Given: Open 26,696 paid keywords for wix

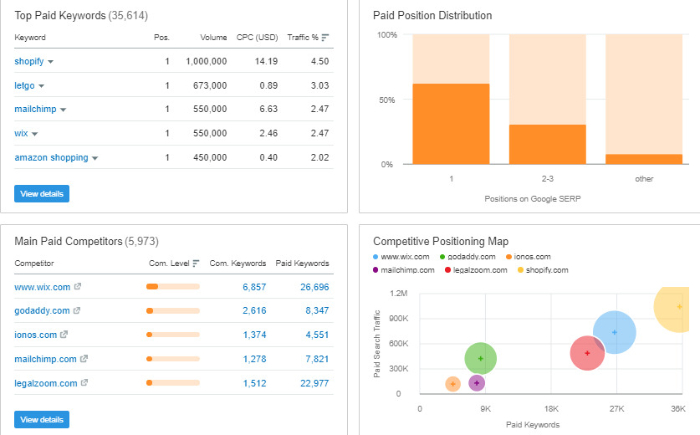Looking at the screenshot, I should (x=315, y=287).
